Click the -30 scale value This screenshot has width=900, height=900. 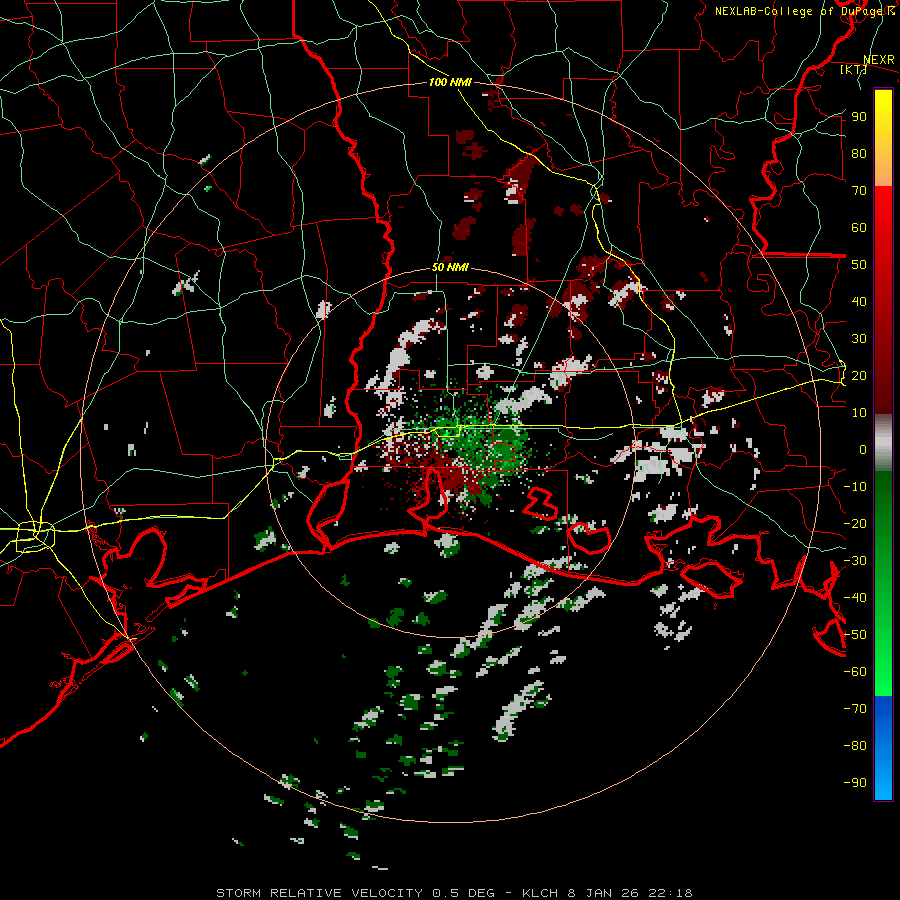pyautogui.click(x=855, y=561)
